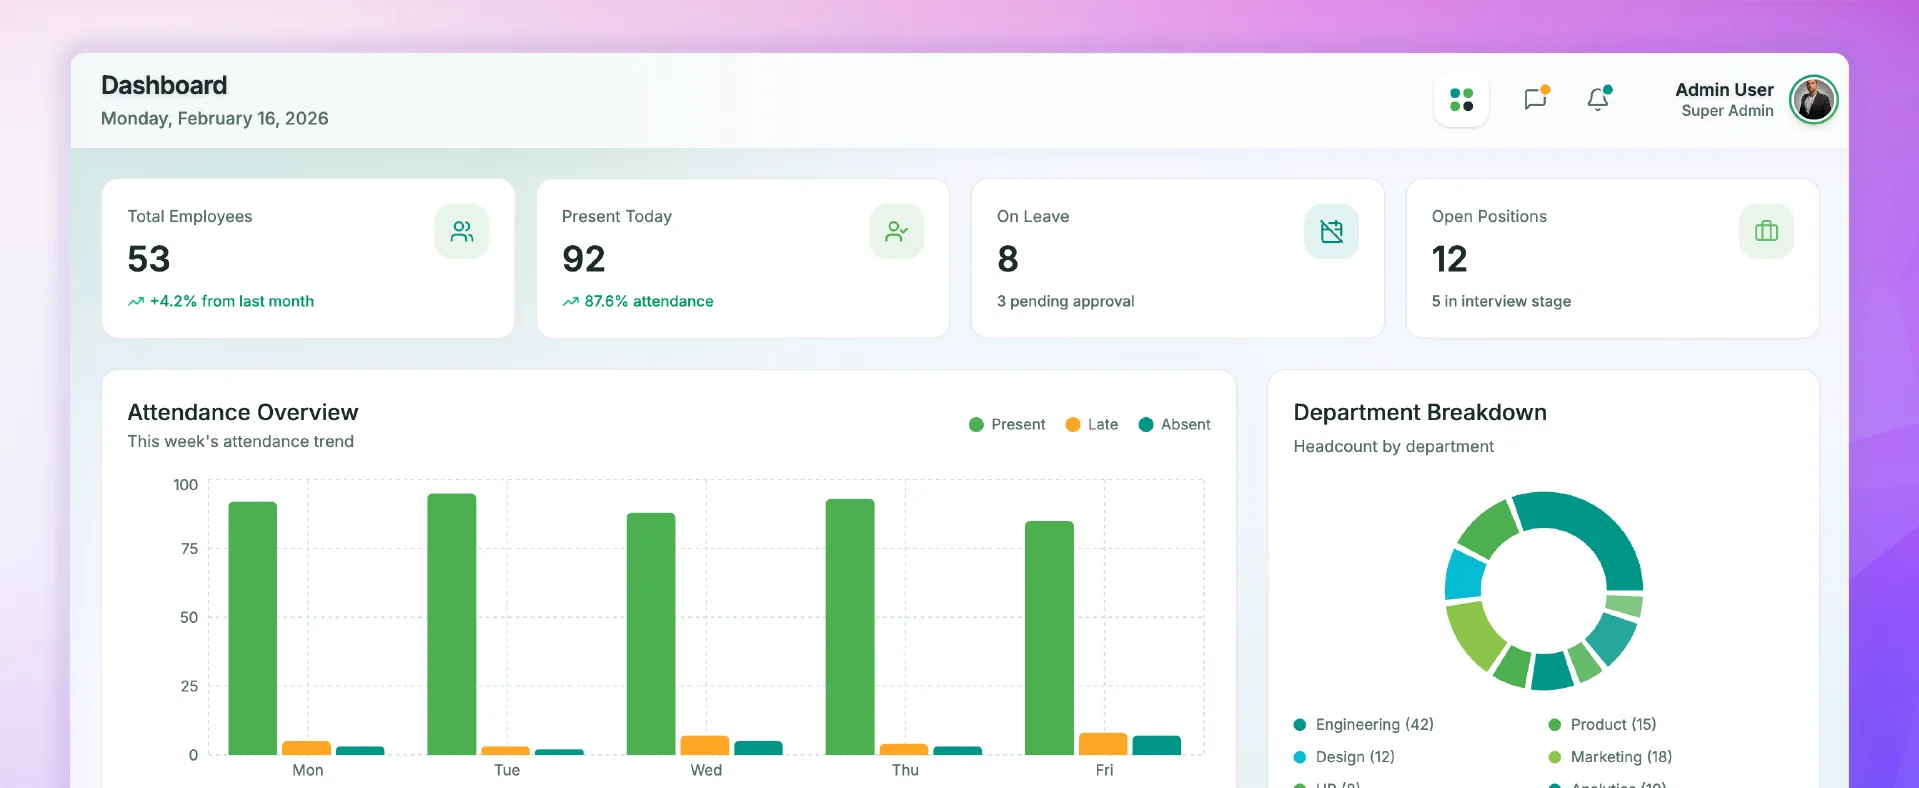Viewport: 1919px width, 788px height.
Task: Click Friday's green Present bar
Action: 1049,638
